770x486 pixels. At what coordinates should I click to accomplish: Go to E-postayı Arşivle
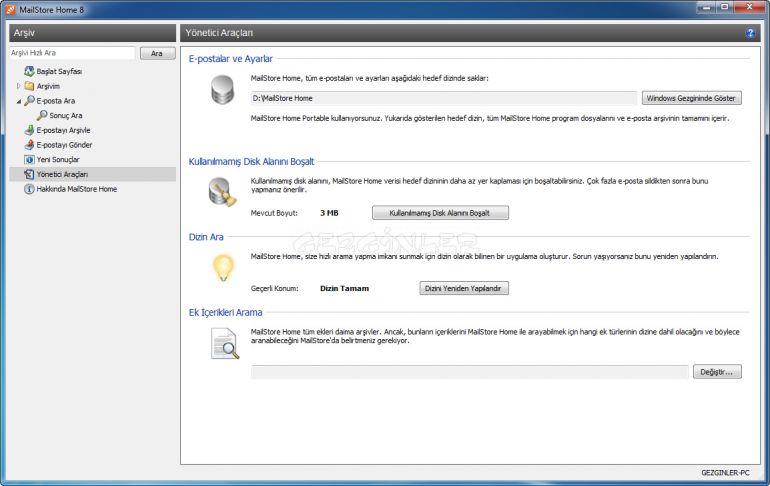(x=63, y=130)
